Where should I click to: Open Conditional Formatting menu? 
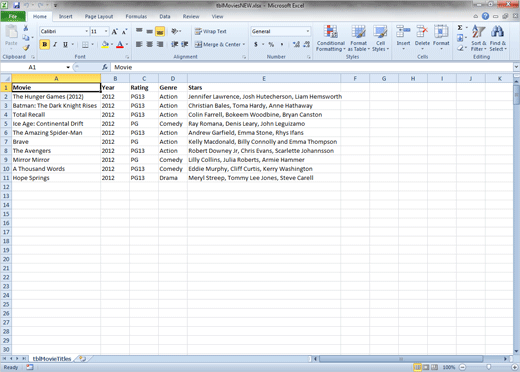[x=331, y=38]
